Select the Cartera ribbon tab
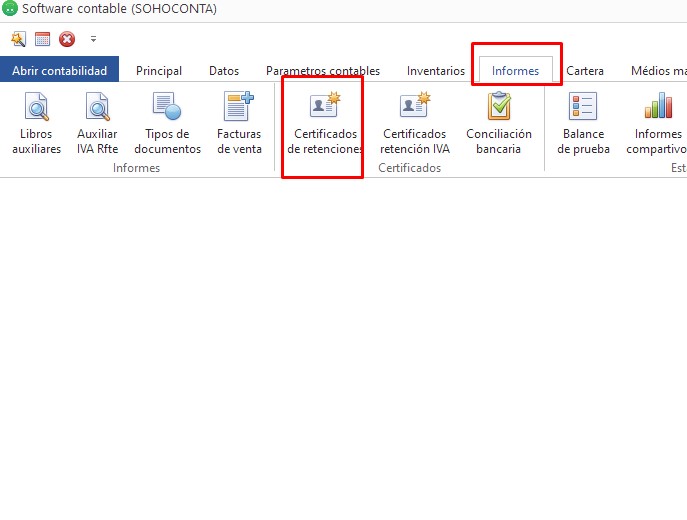This screenshot has width=687, height=520. click(585, 71)
